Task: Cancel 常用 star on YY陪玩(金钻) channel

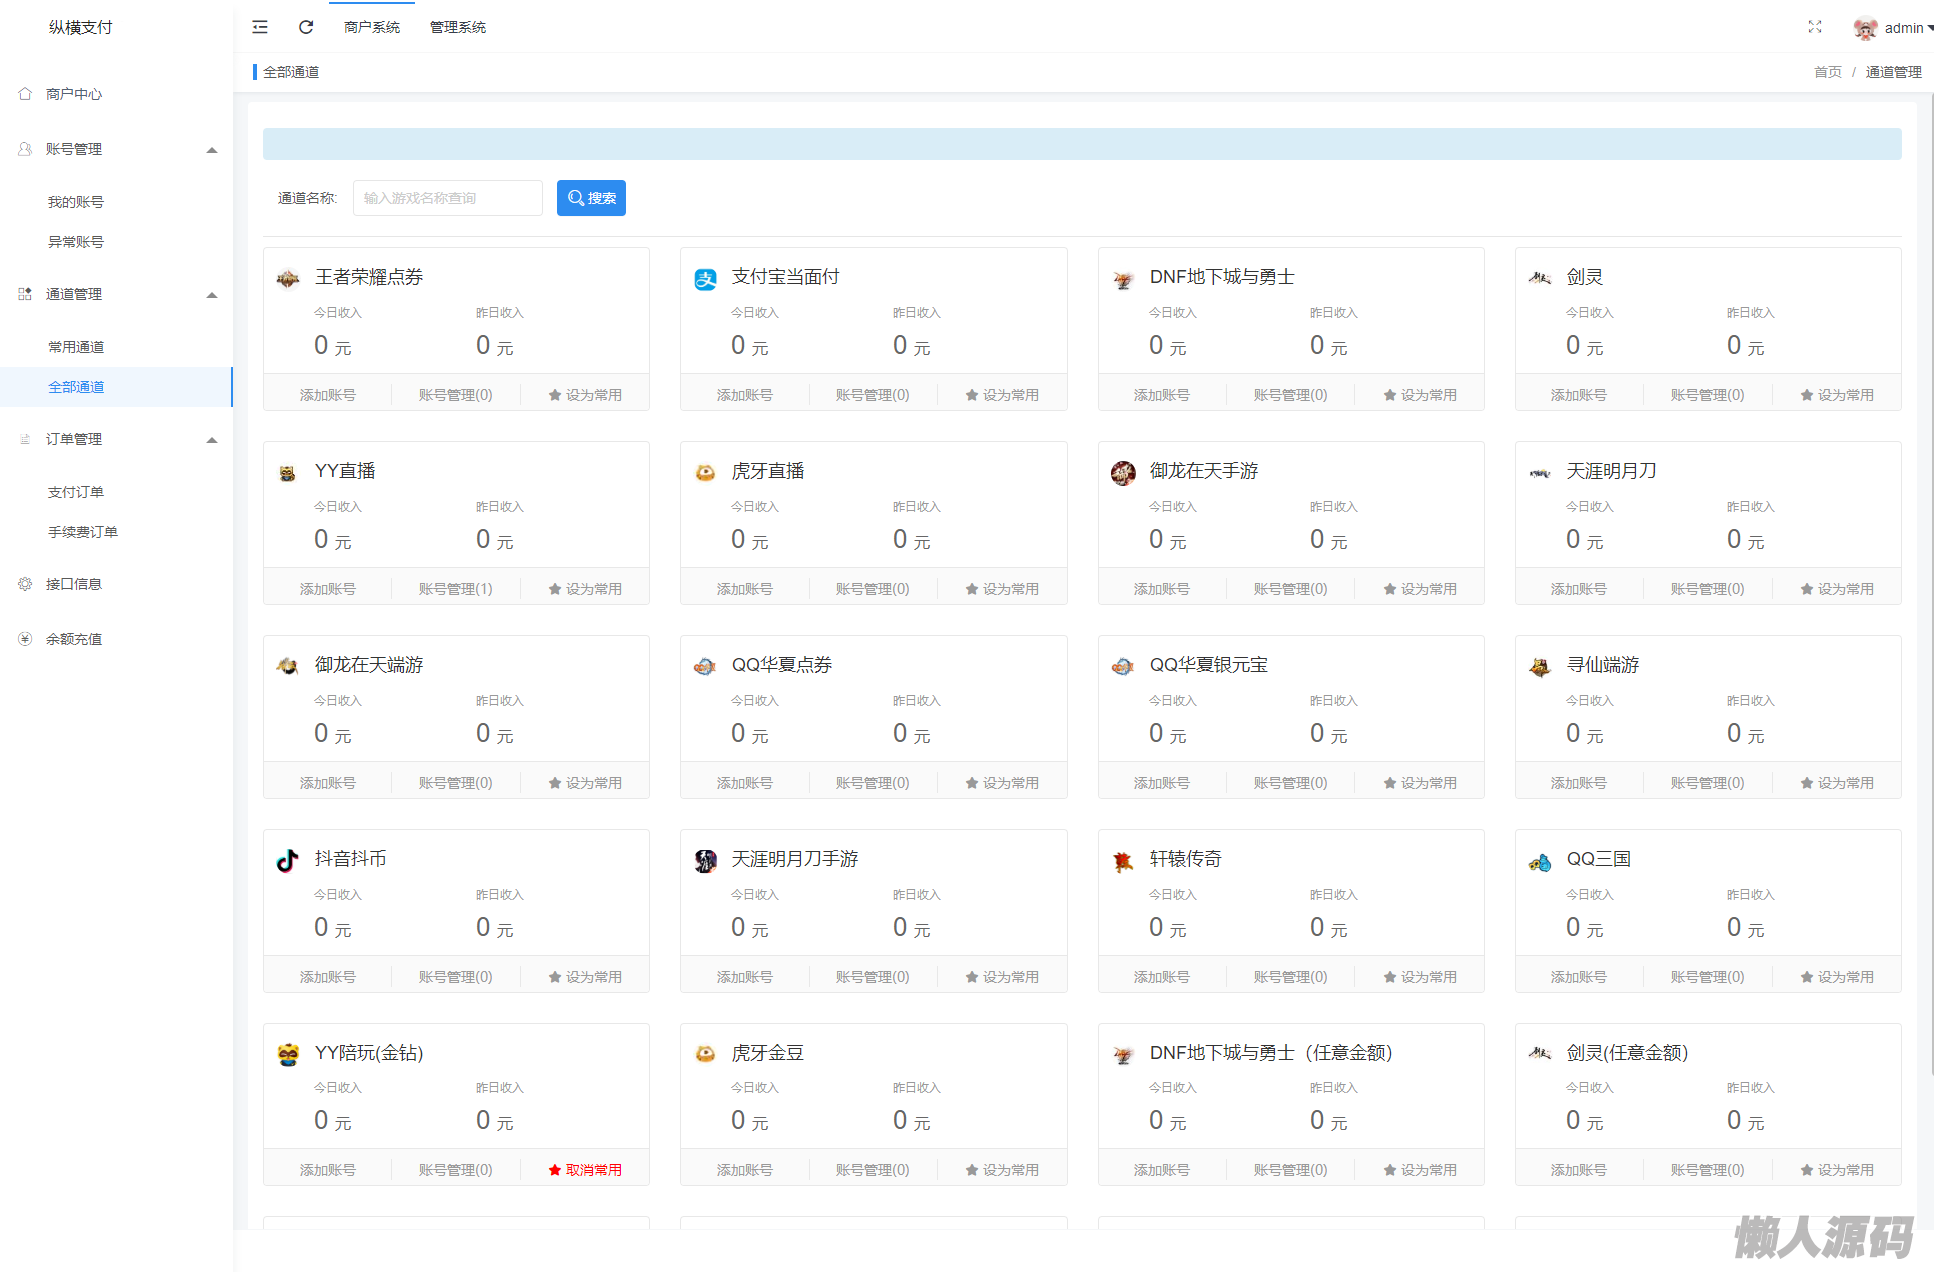Action: tap(585, 1170)
